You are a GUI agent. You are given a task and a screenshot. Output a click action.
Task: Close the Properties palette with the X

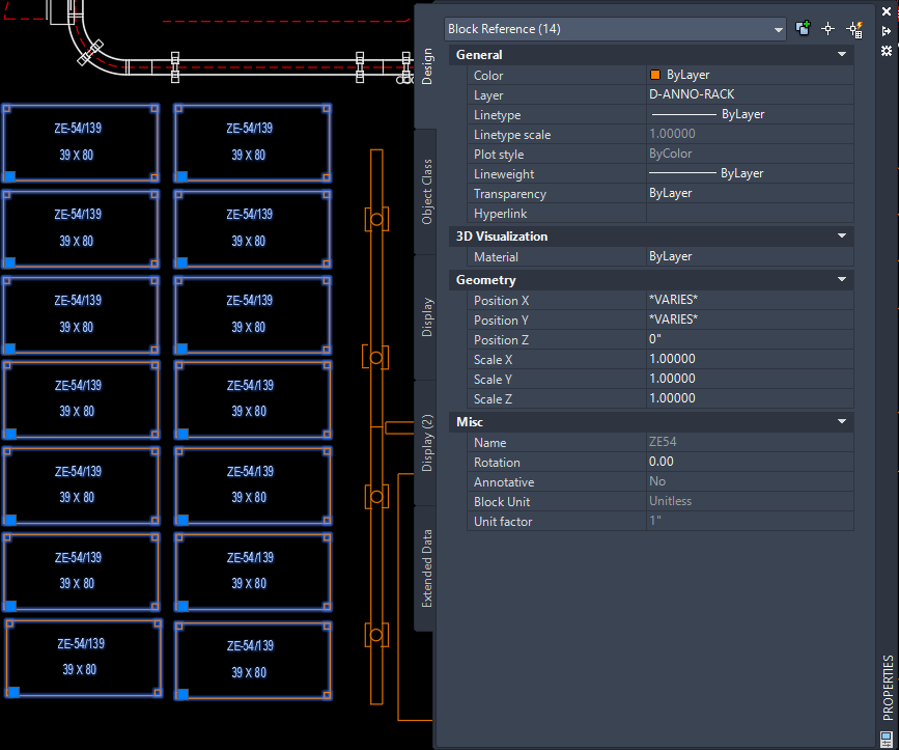coord(886,12)
